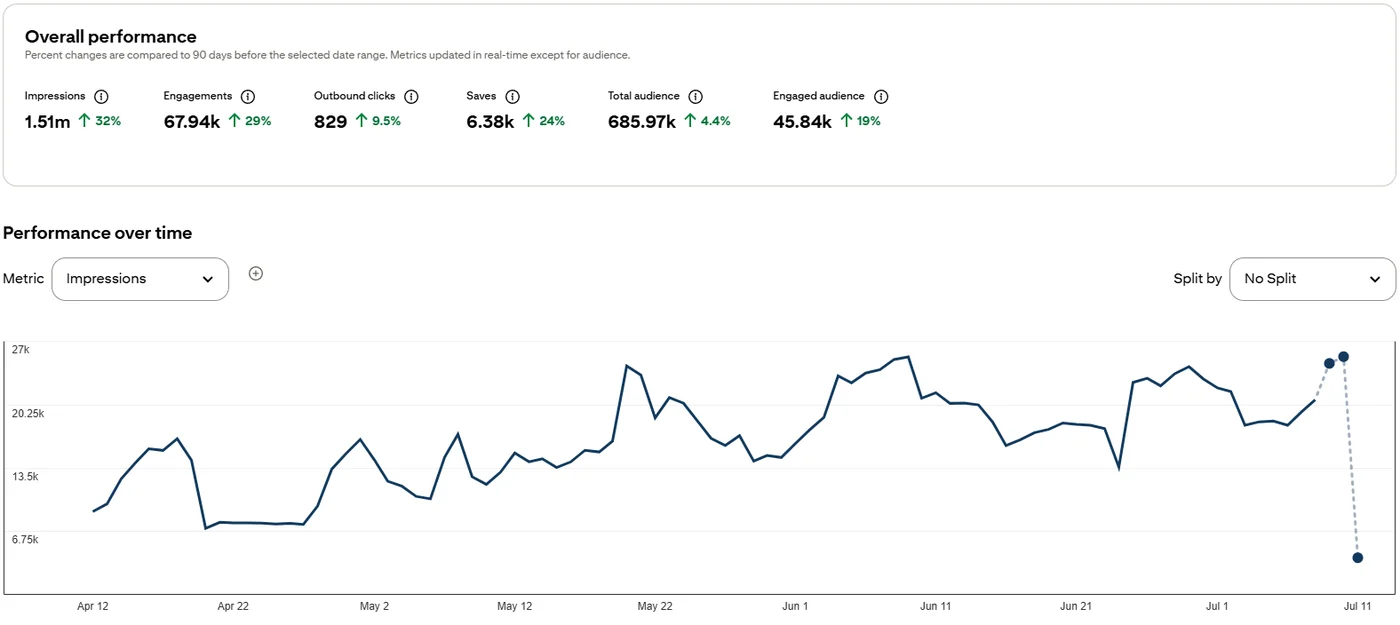
Task: Click the Outbound clicks metric label
Action: point(355,96)
